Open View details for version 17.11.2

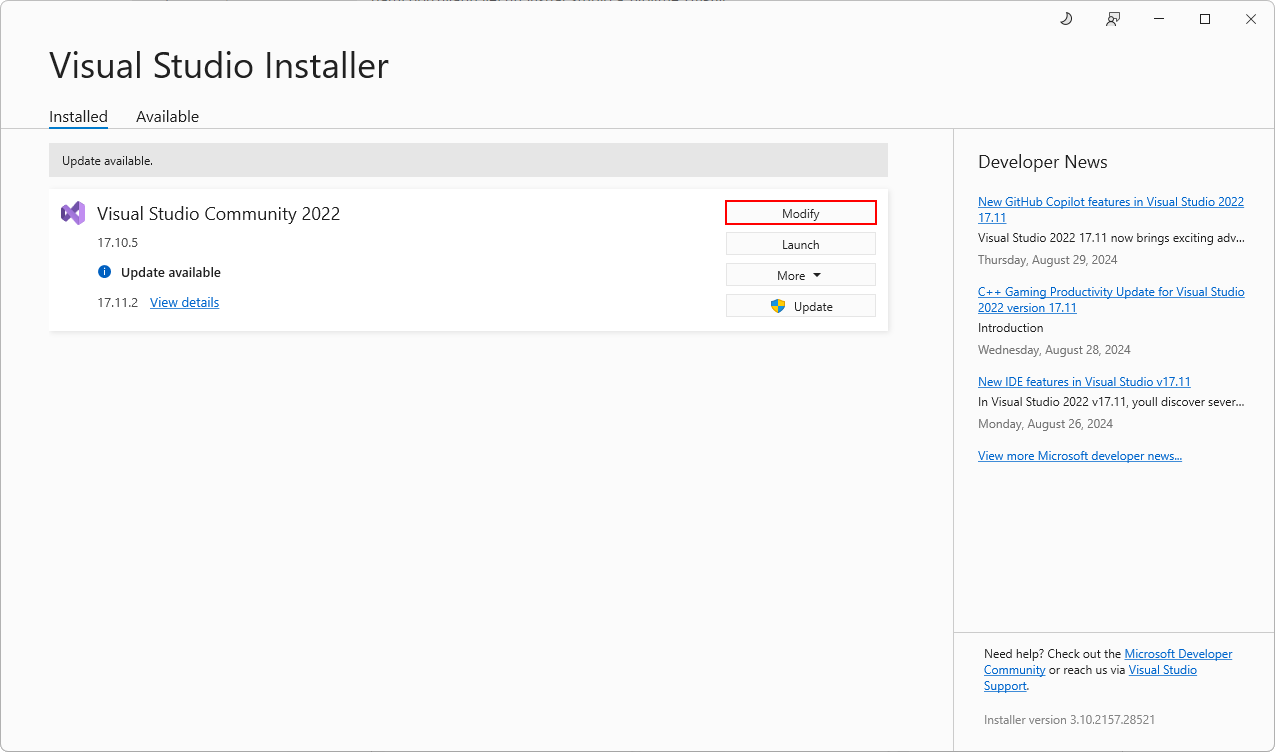[184, 302]
